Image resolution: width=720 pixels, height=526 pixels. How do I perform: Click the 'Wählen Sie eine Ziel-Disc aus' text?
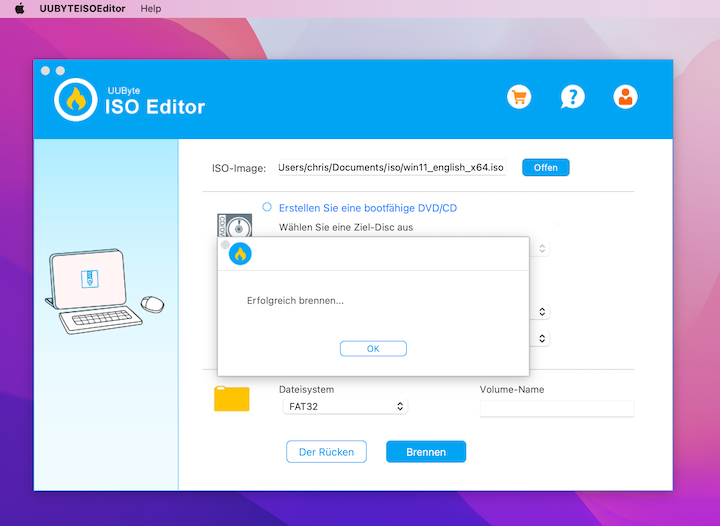click(x=346, y=227)
